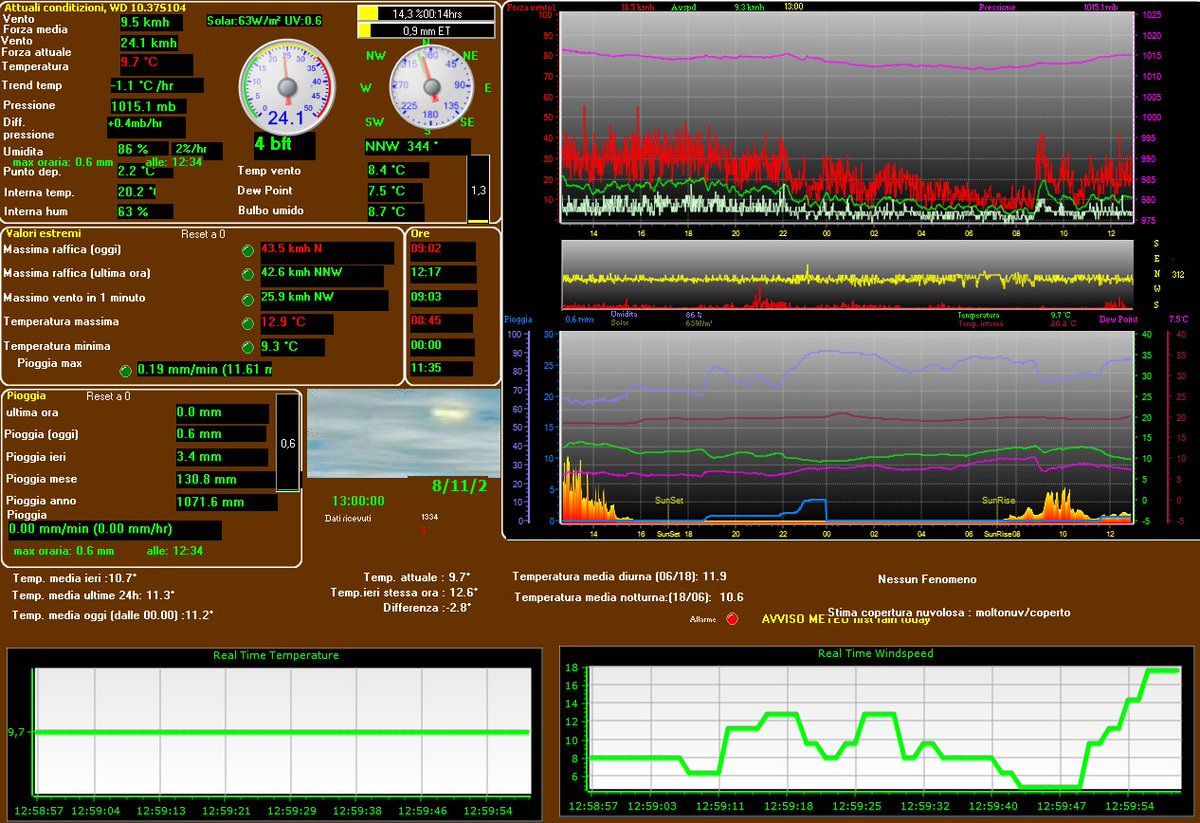Screen dimensions: 1200x823
Task: Select the Pioggia mese value 130.8 mm
Action: click(227, 480)
